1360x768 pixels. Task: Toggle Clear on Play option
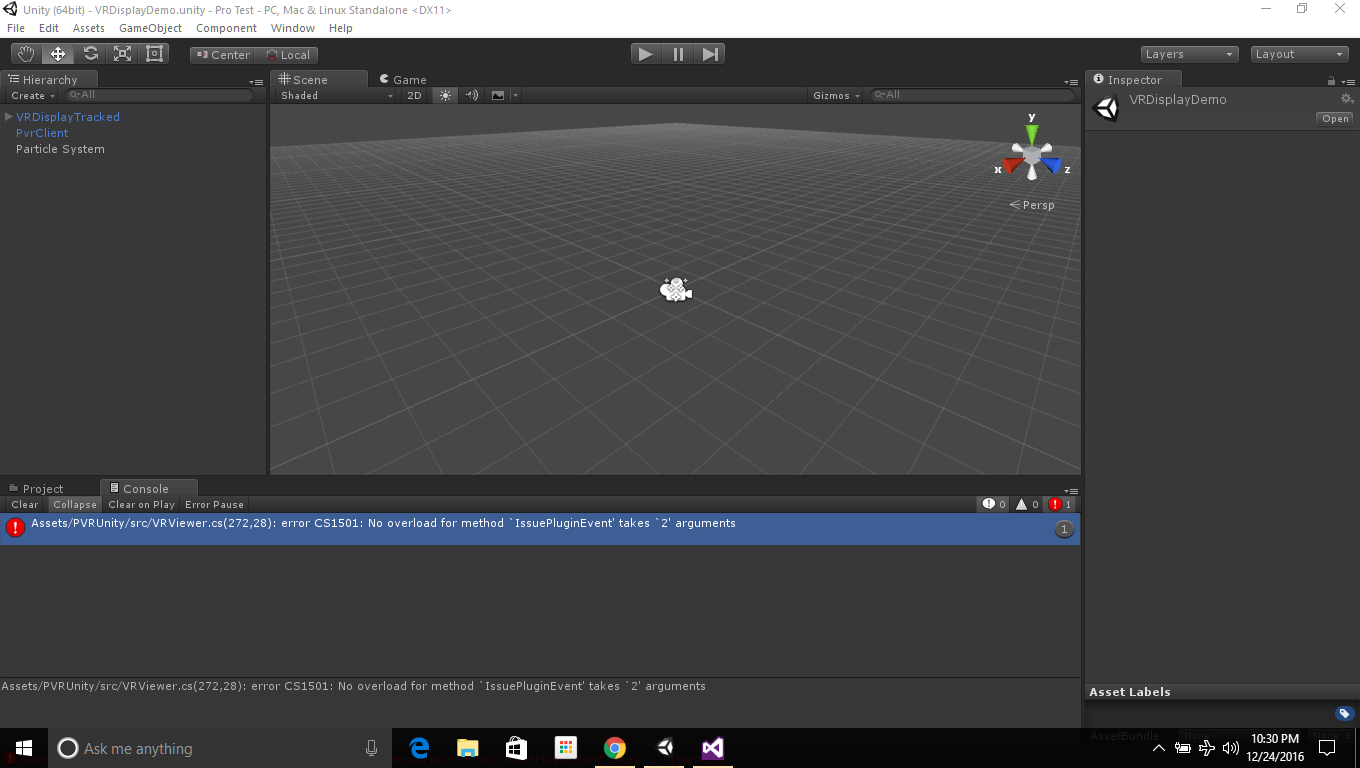click(141, 505)
